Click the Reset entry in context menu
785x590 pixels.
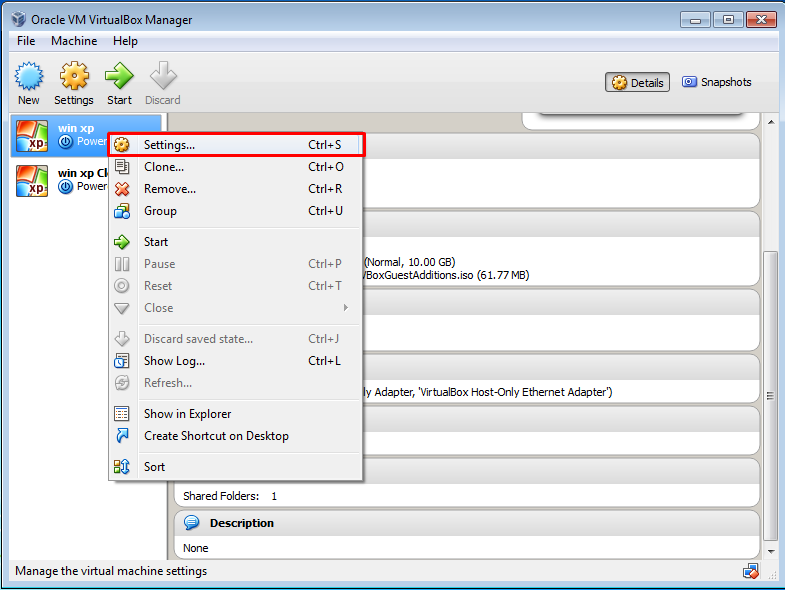click(235, 286)
